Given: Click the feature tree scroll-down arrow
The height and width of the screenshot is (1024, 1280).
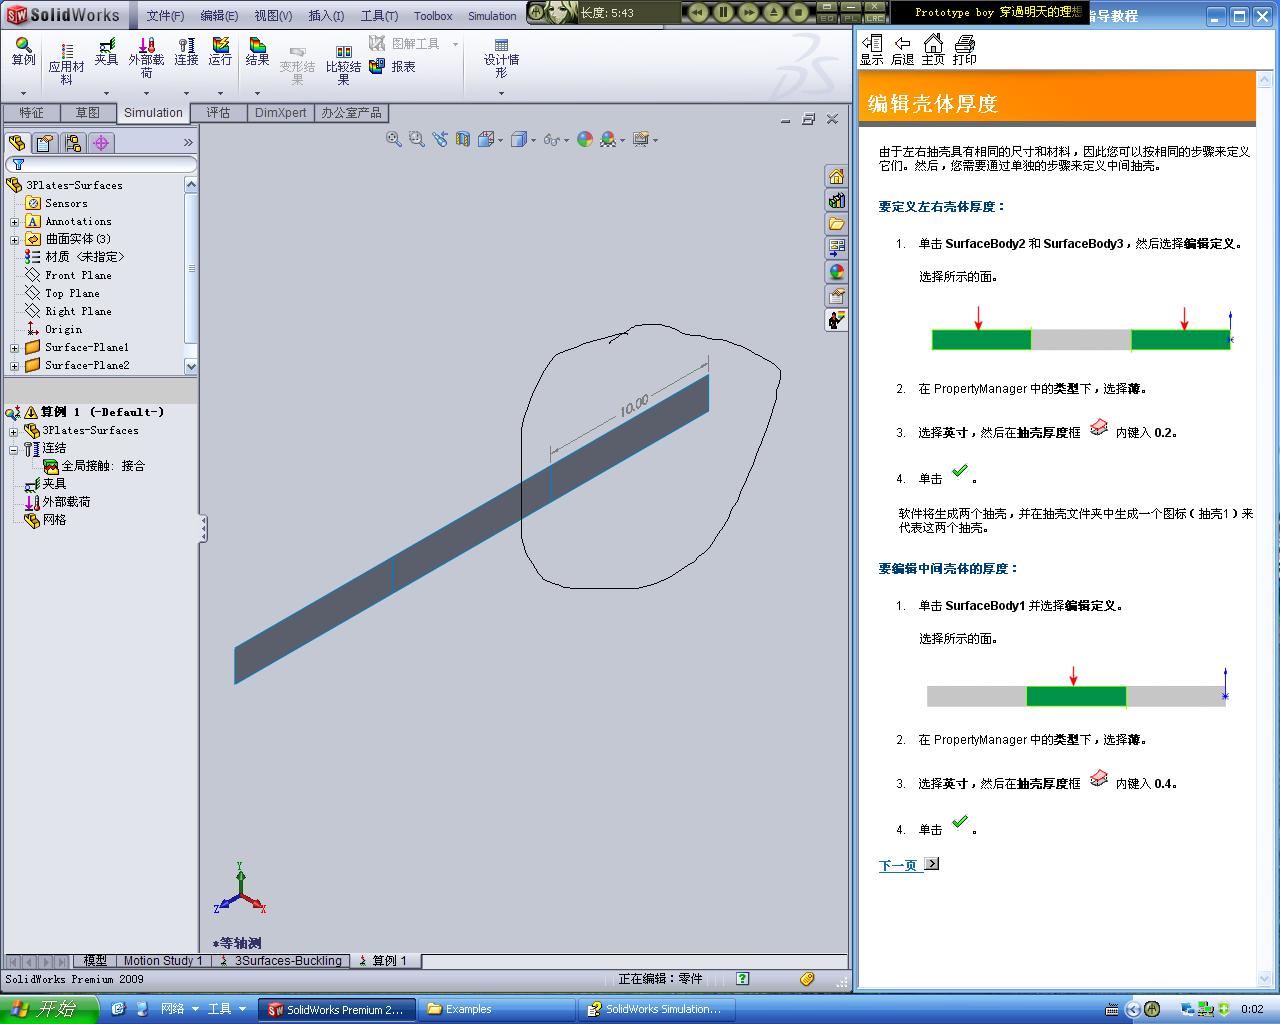Looking at the screenshot, I should pyautogui.click(x=191, y=366).
